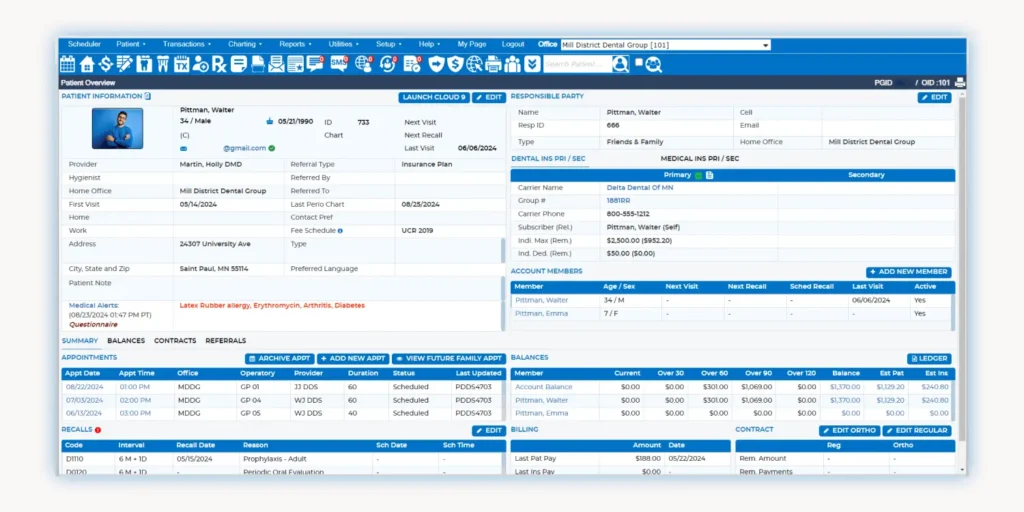Click the Add New Appt button
This screenshot has width=1024, height=512.
[353, 358]
